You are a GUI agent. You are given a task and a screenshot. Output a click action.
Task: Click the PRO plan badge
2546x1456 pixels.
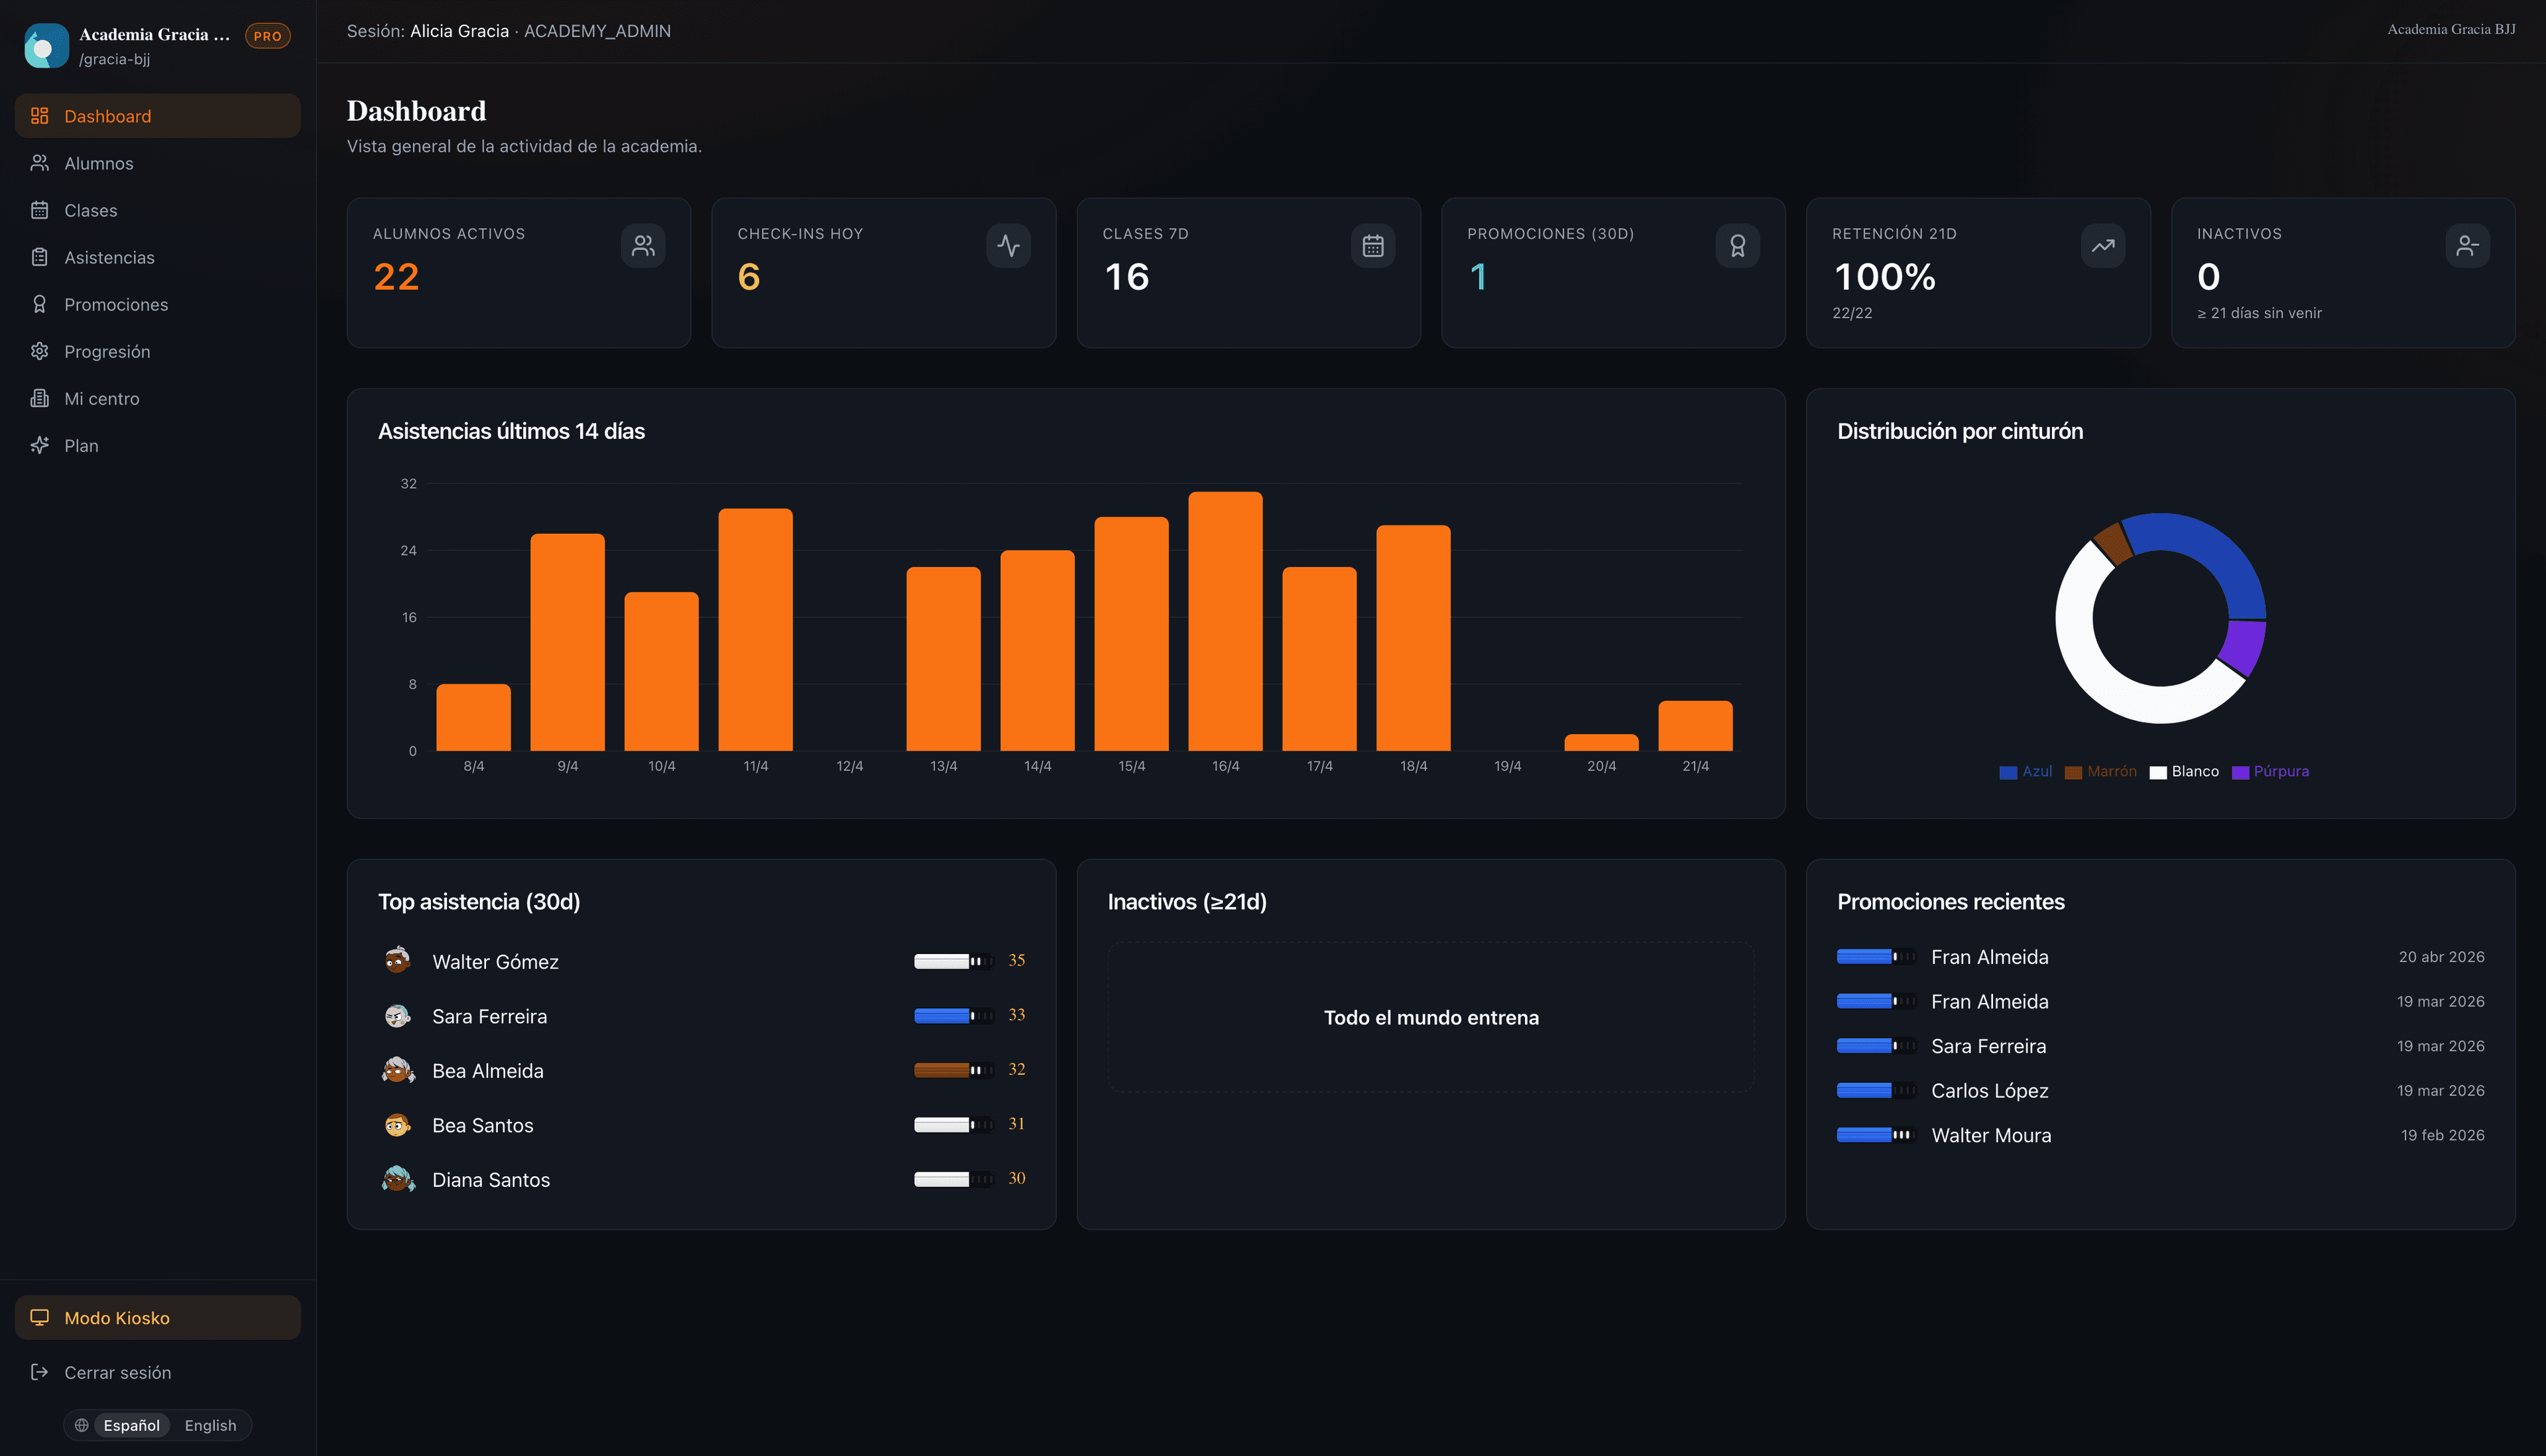click(267, 36)
